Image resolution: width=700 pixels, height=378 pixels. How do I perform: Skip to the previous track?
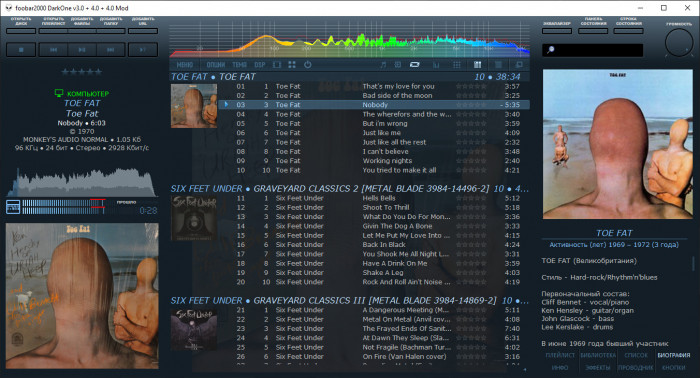pos(53,50)
